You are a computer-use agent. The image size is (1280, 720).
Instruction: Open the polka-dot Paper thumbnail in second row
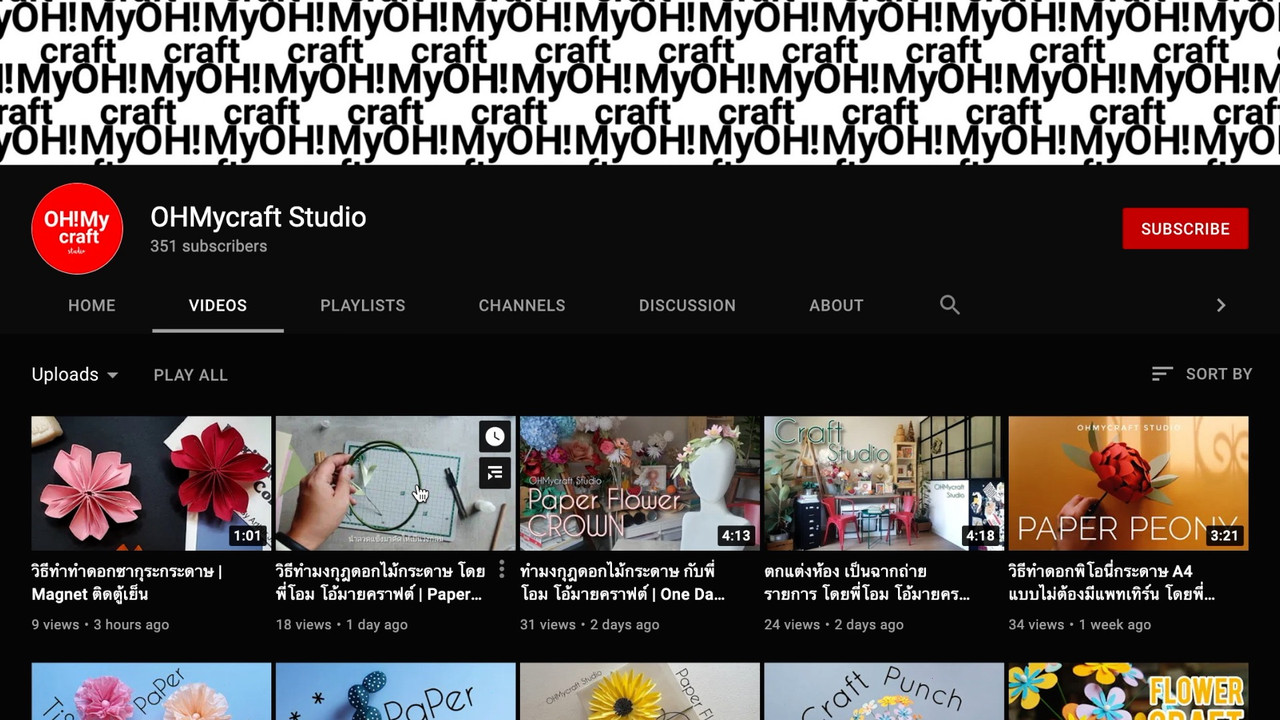(395, 691)
